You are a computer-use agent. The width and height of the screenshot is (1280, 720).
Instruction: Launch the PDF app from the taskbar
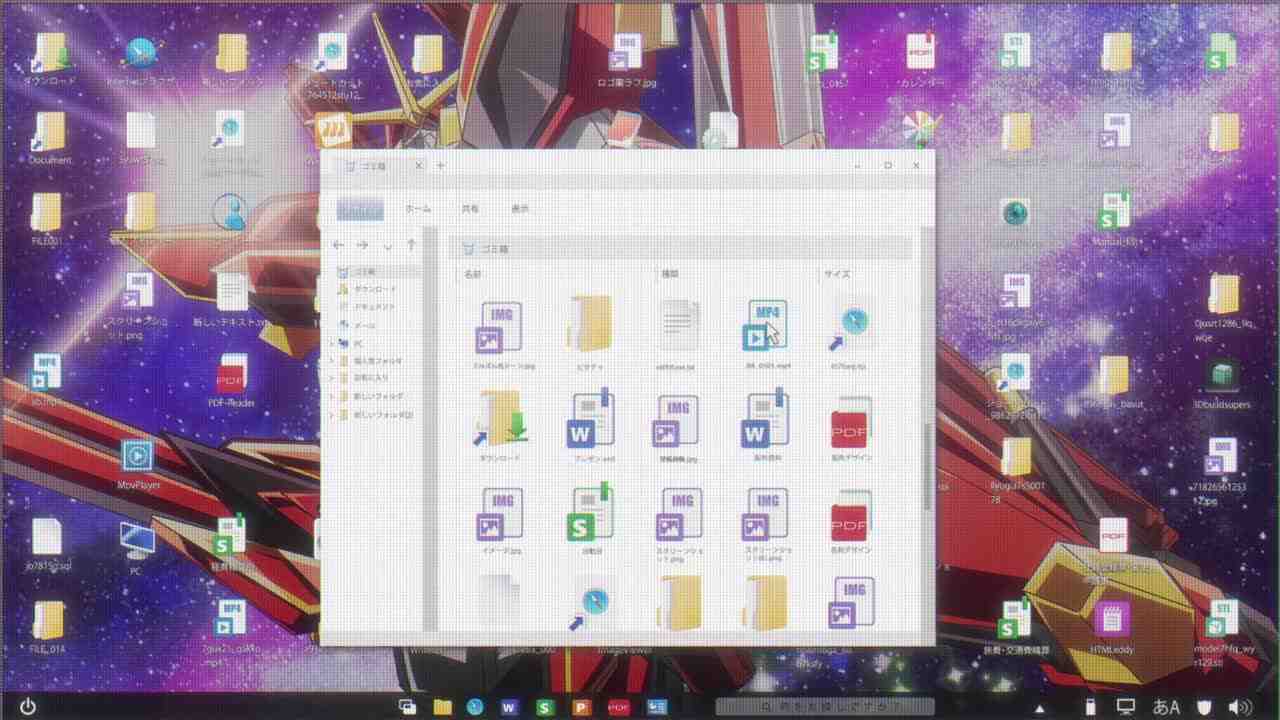[x=618, y=707]
